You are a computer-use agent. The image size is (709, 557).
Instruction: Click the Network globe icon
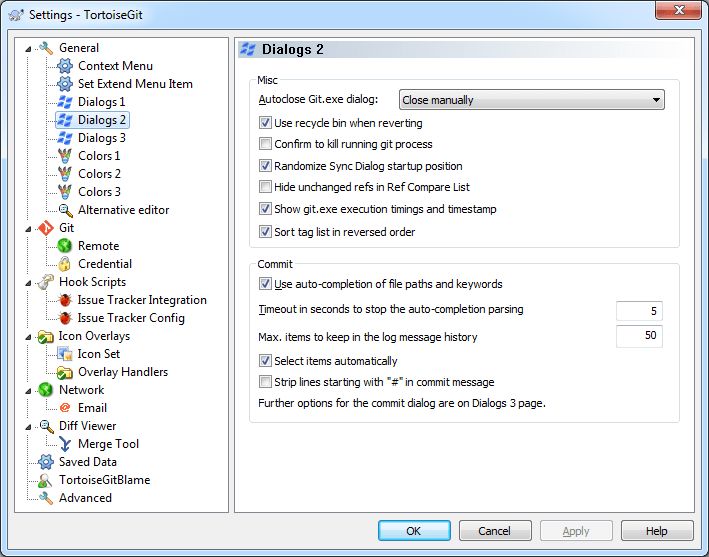tap(46, 390)
